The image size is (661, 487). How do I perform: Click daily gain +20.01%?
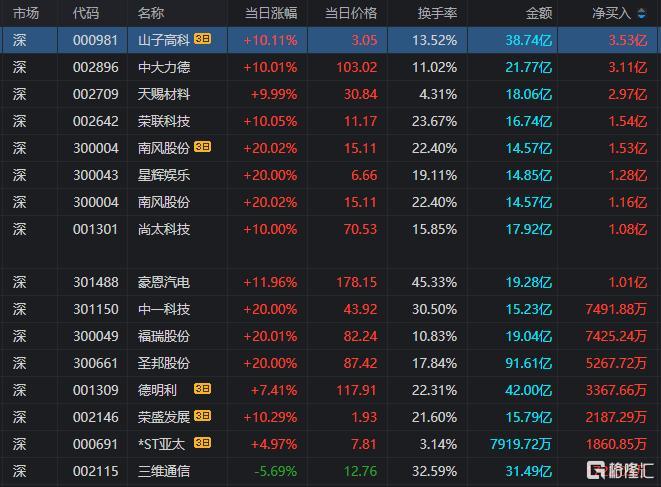click(270, 336)
